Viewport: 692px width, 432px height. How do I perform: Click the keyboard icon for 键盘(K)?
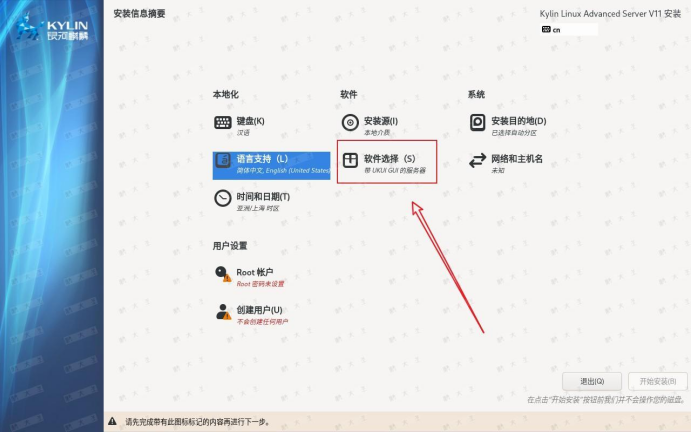click(x=222, y=122)
